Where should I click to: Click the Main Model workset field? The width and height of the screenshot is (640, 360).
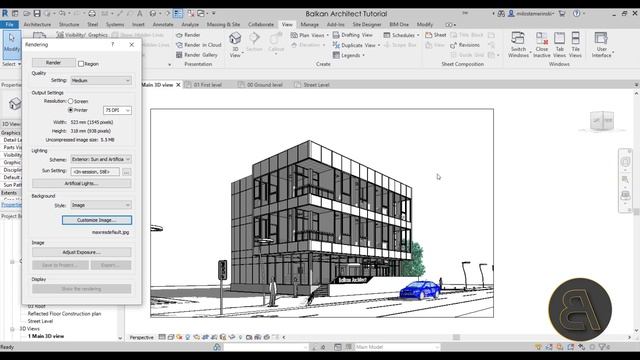397,347
